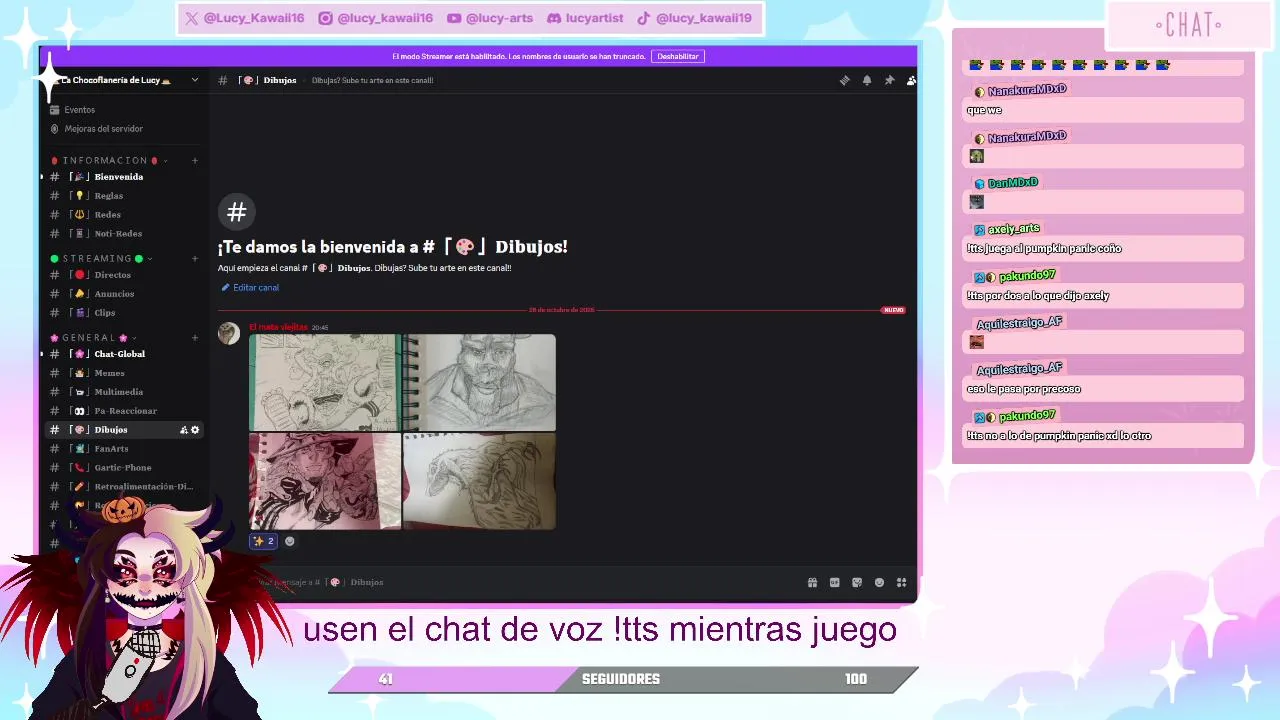Add a channel to STREAMING category
The image size is (1280, 720).
[x=195, y=258]
